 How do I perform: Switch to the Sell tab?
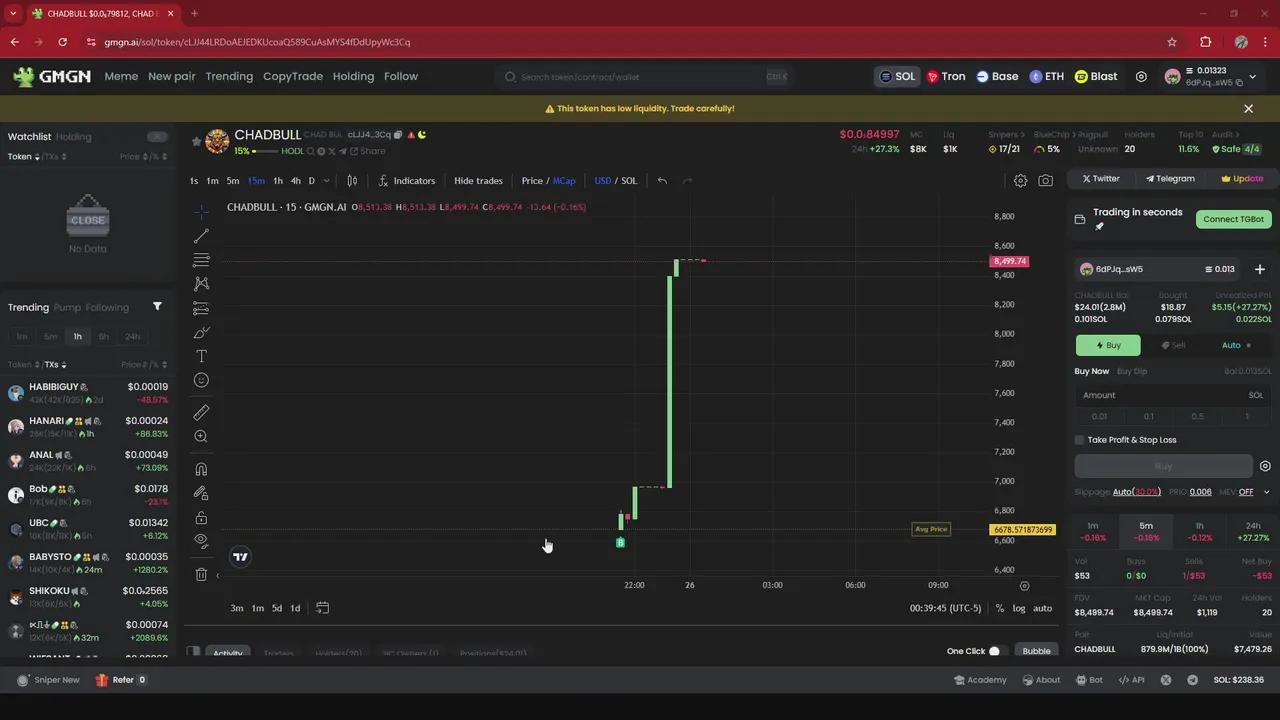pos(1173,345)
